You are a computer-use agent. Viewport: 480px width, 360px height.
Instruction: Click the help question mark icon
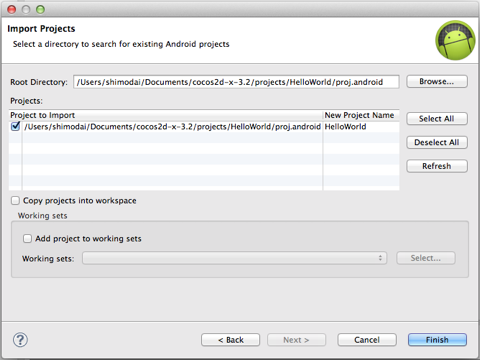tap(20, 340)
